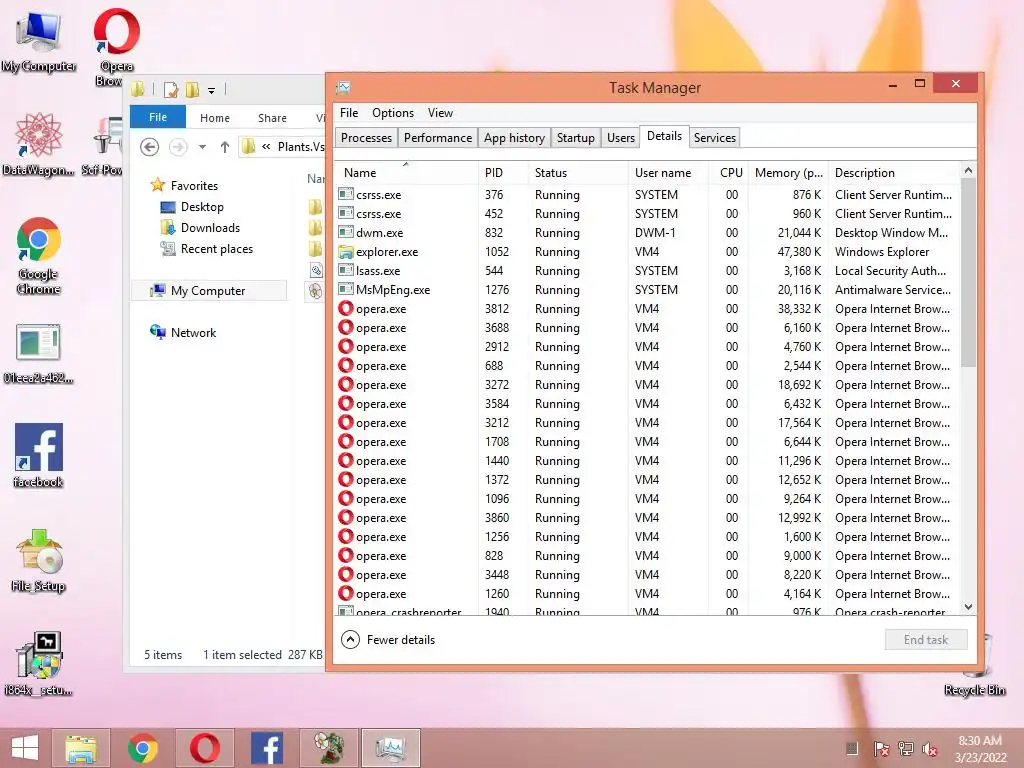Open the Action Center flag tray icon
1024x768 pixels.
pos(881,749)
